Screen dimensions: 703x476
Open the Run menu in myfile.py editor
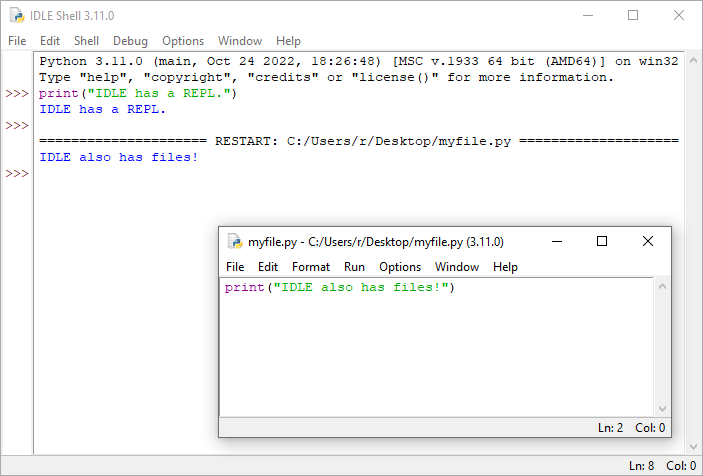pyautogui.click(x=354, y=267)
